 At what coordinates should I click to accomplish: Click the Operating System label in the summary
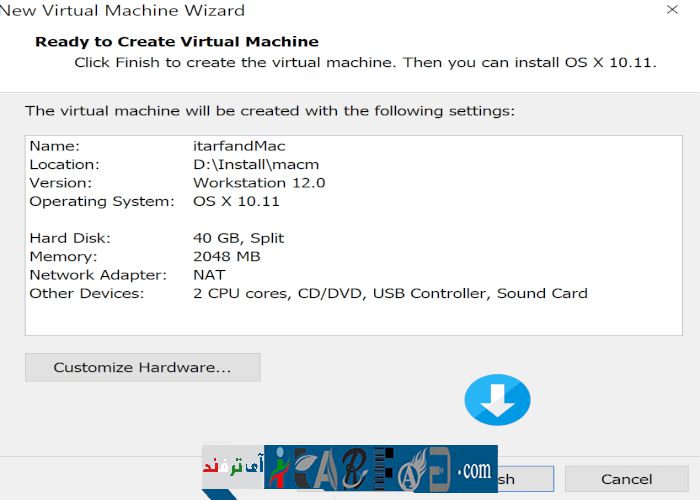coord(101,201)
